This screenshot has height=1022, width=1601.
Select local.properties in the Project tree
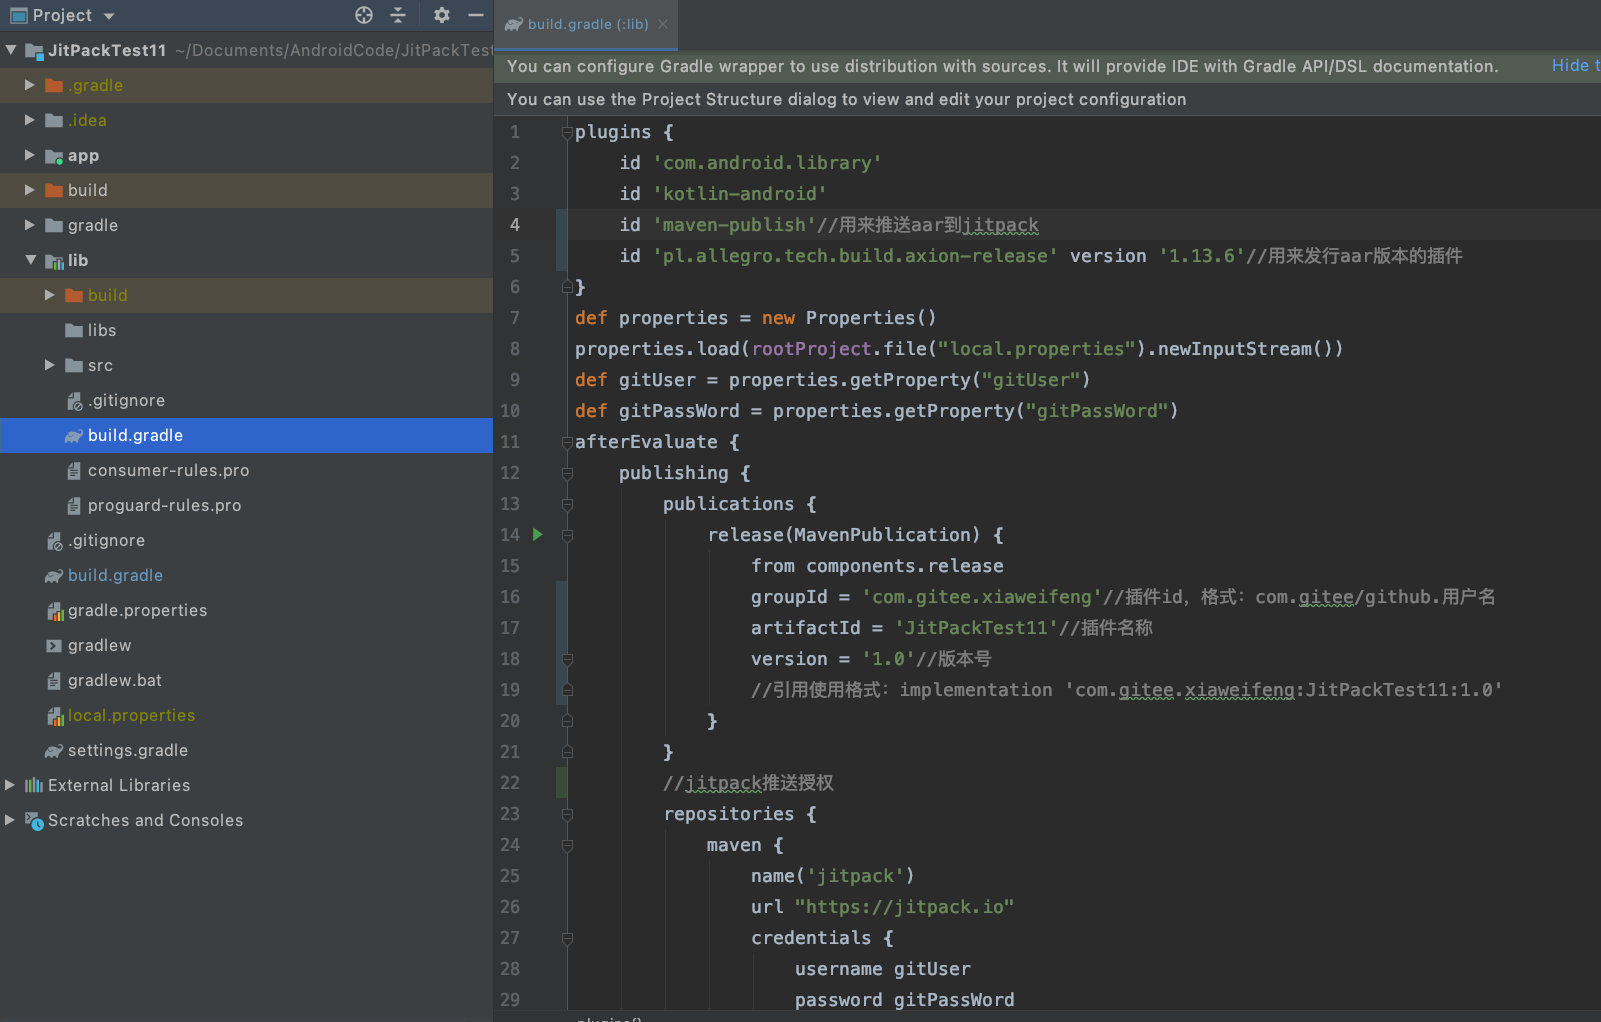(x=131, y=715)
